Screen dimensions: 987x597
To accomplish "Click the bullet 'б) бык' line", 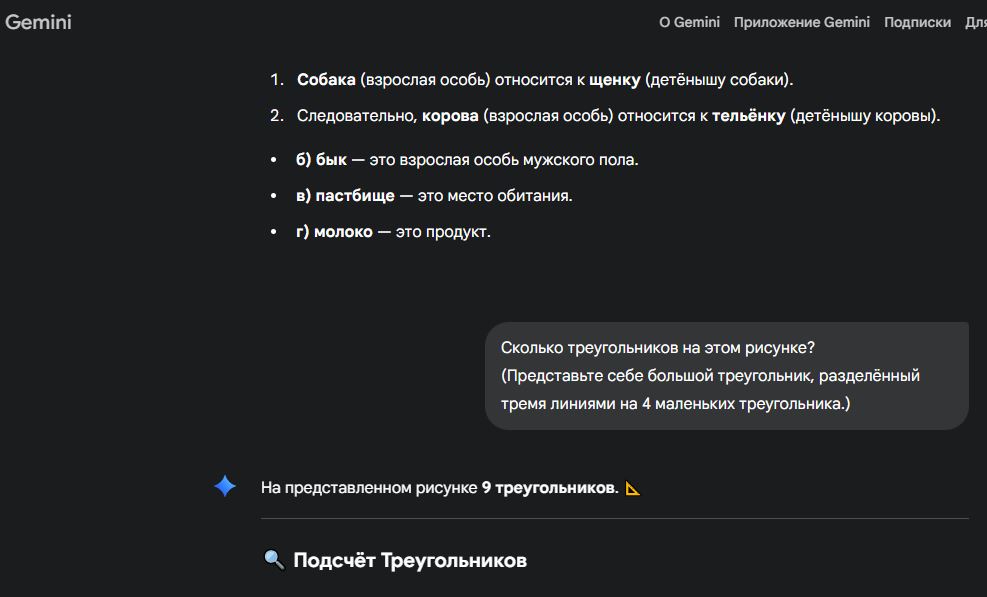I will pos(466,160).
